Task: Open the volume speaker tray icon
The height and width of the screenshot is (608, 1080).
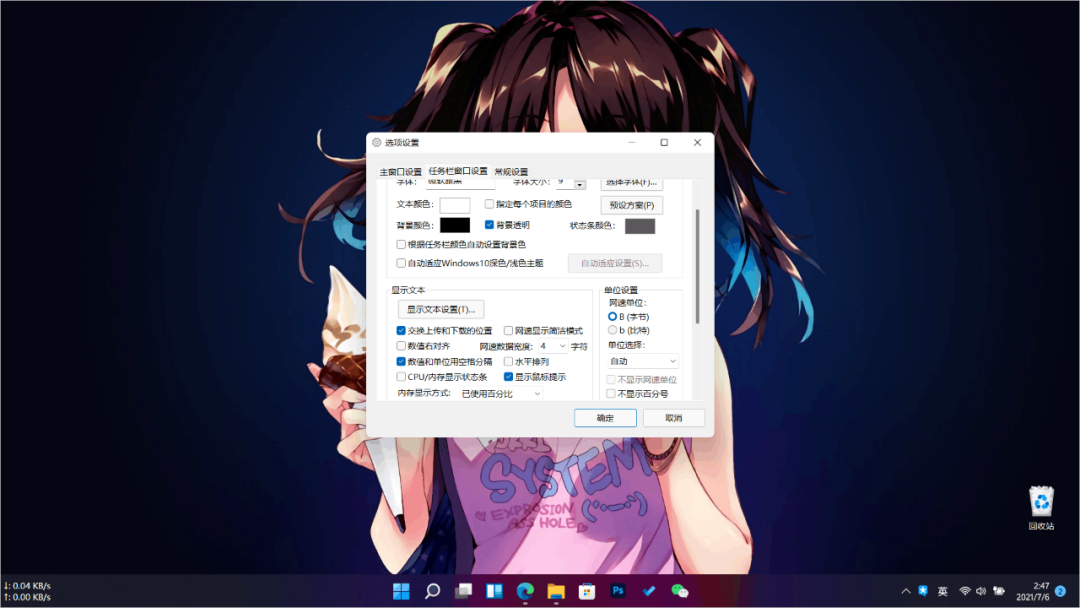Action: point(981,591)
